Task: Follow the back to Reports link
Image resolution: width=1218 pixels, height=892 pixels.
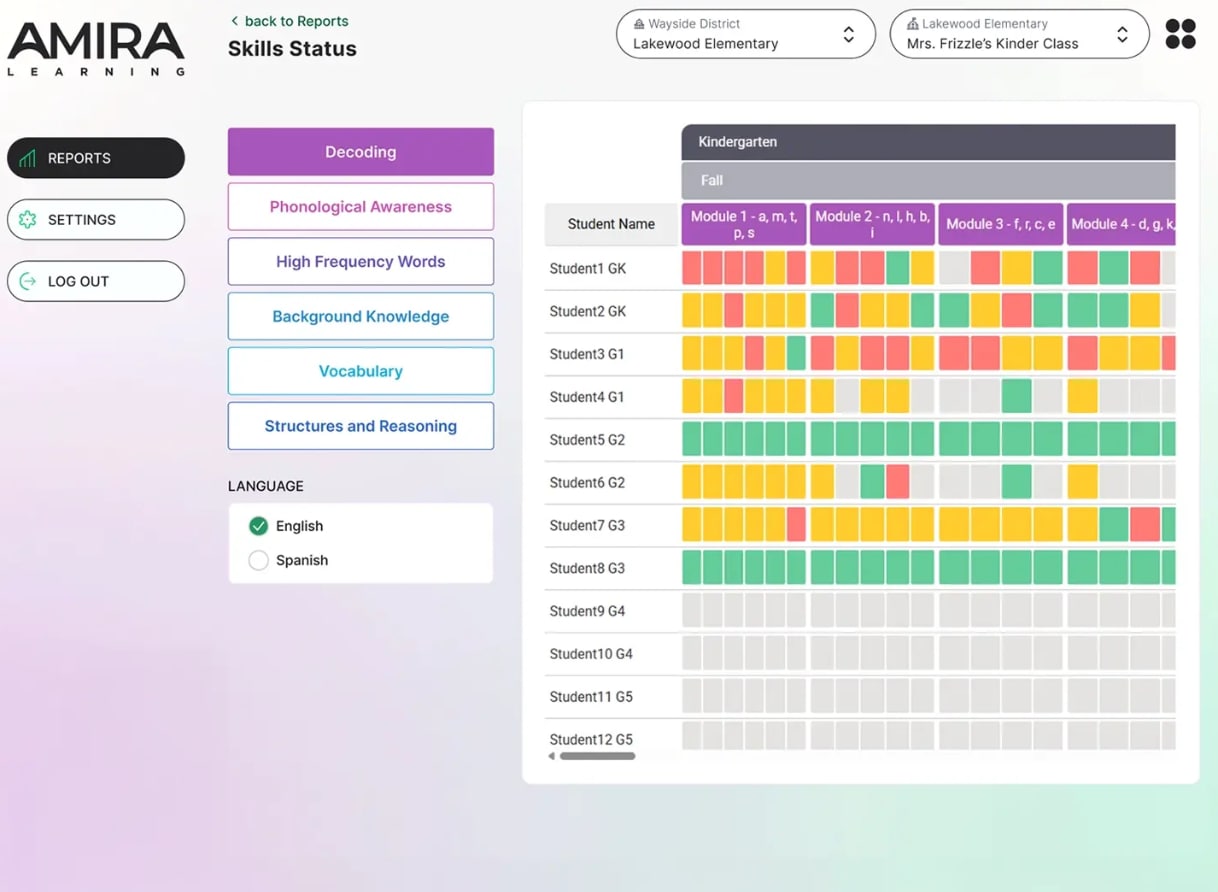Action: pos(294,20)
